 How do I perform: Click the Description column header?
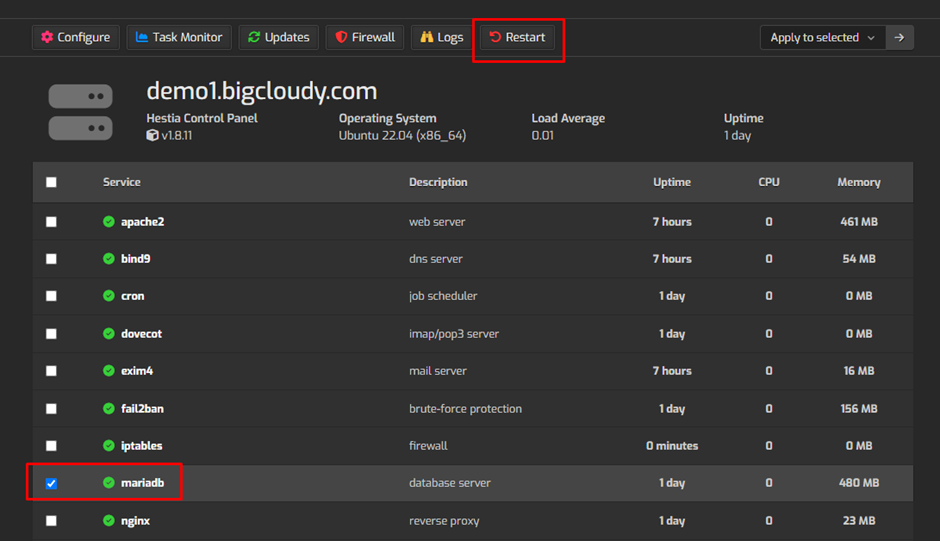coord(438,182)
